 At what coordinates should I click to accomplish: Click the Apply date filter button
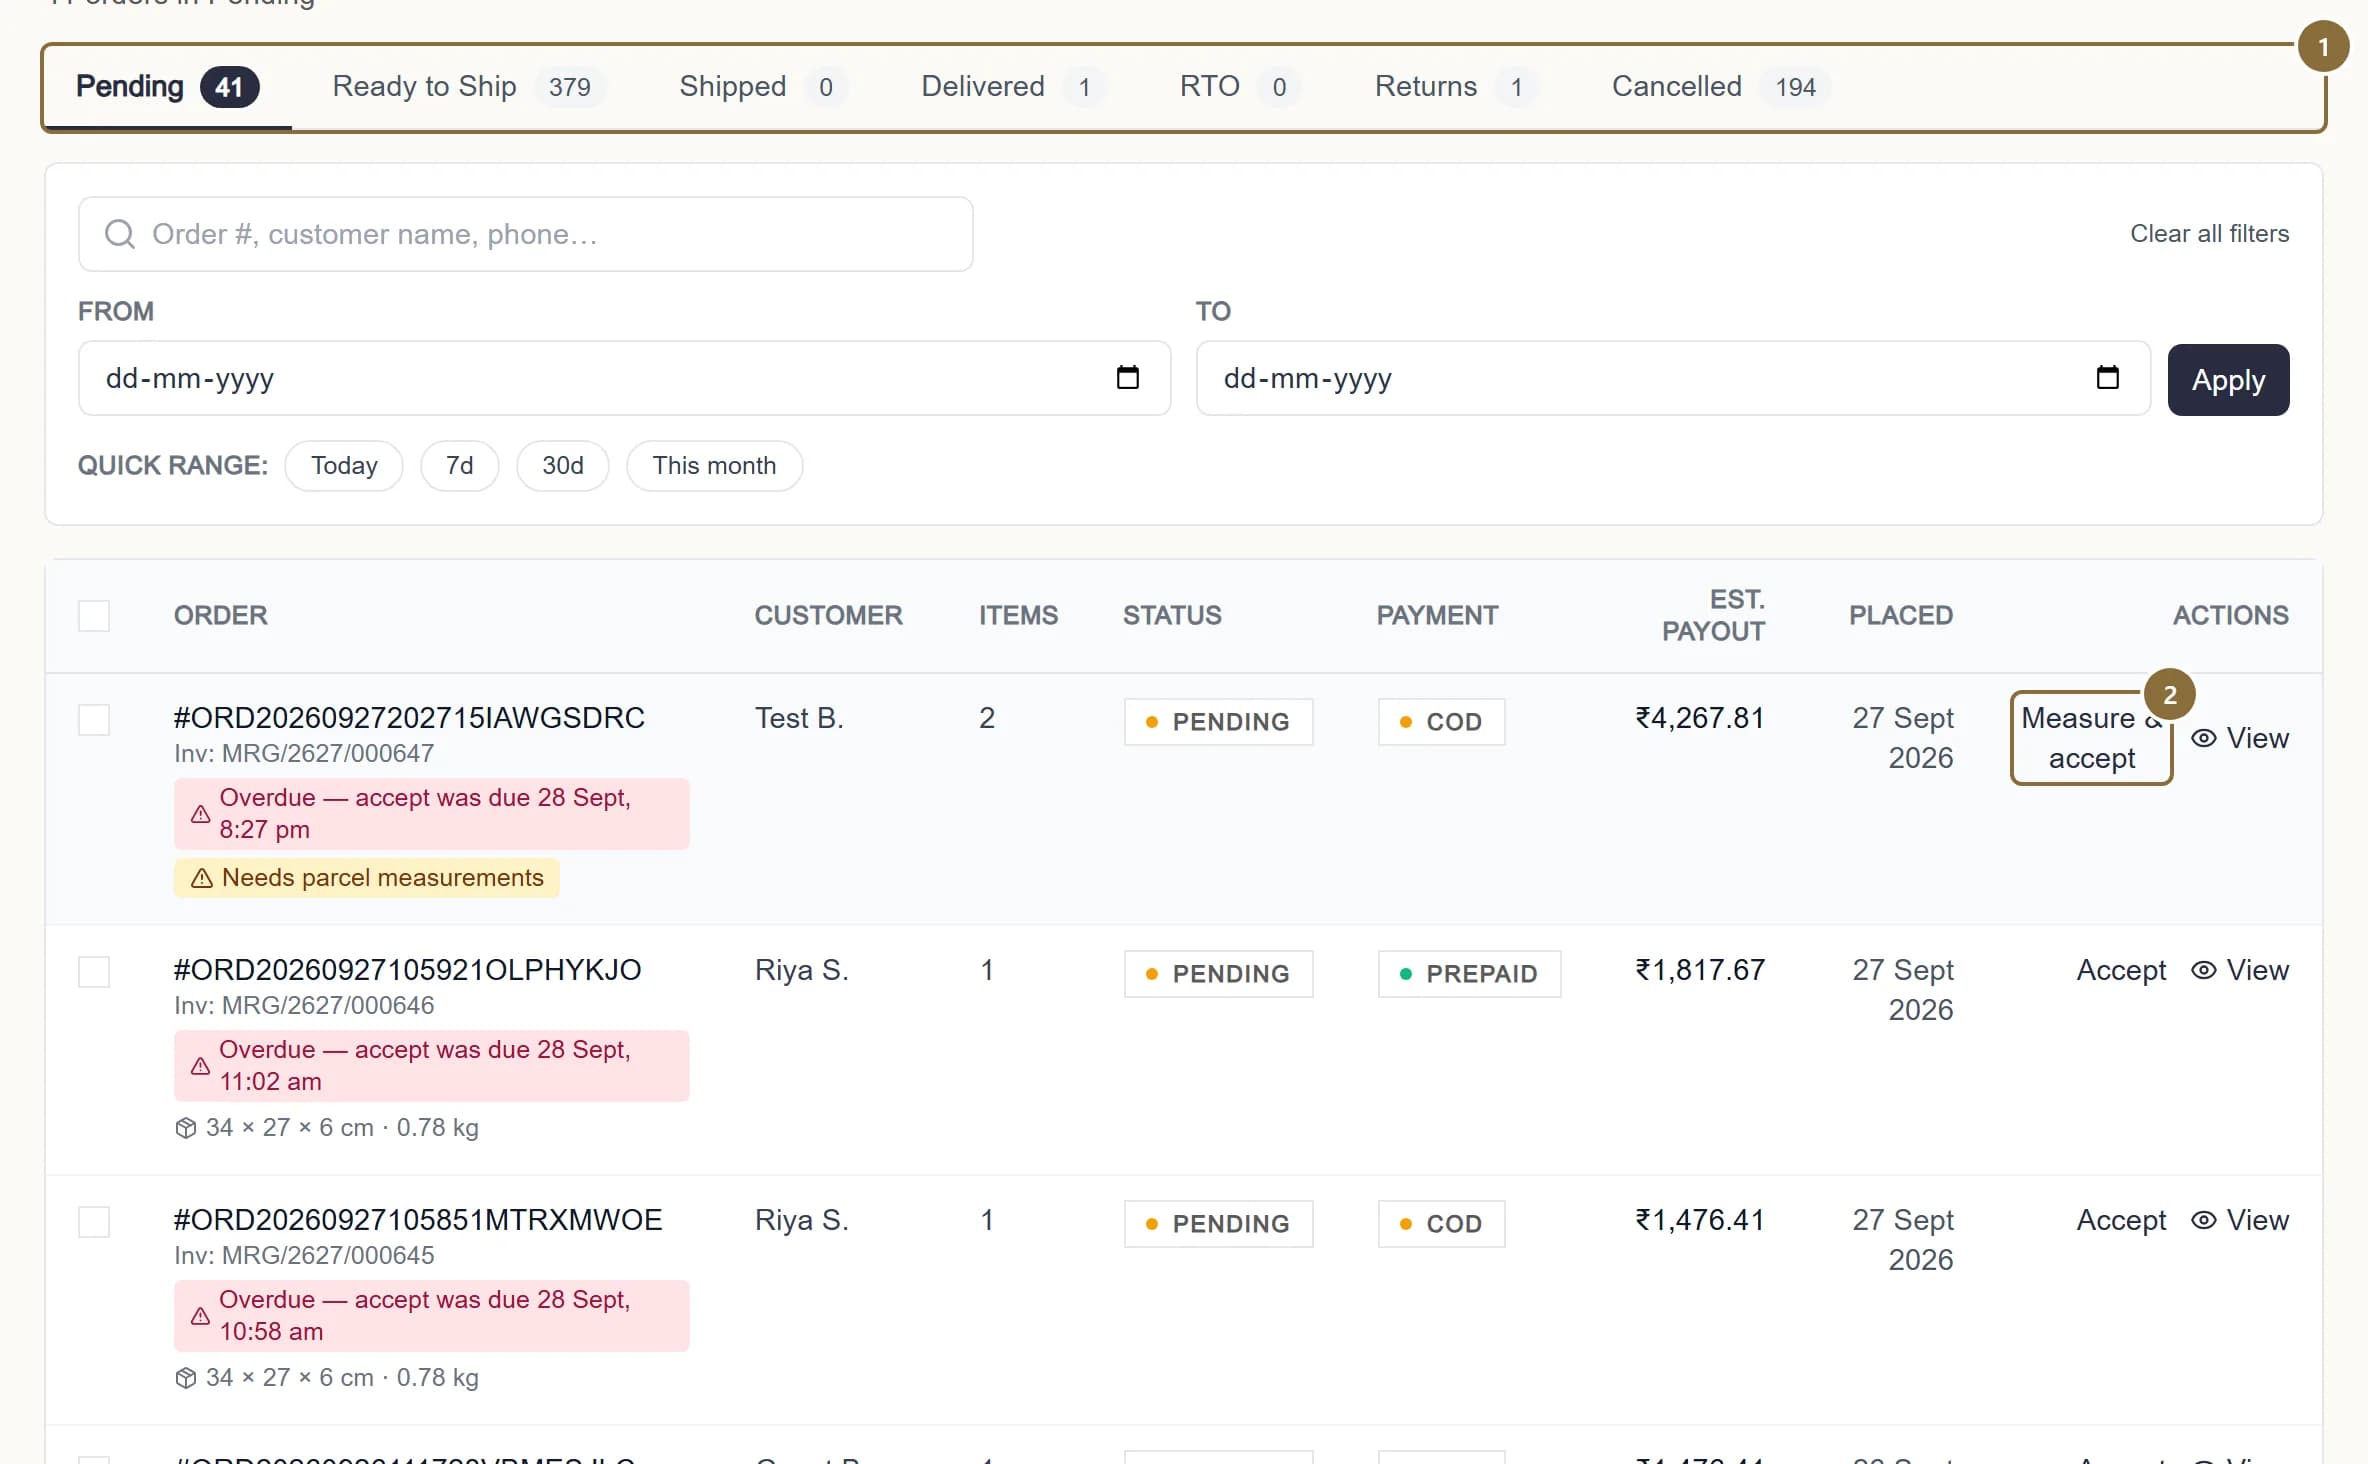(2228, 380)
